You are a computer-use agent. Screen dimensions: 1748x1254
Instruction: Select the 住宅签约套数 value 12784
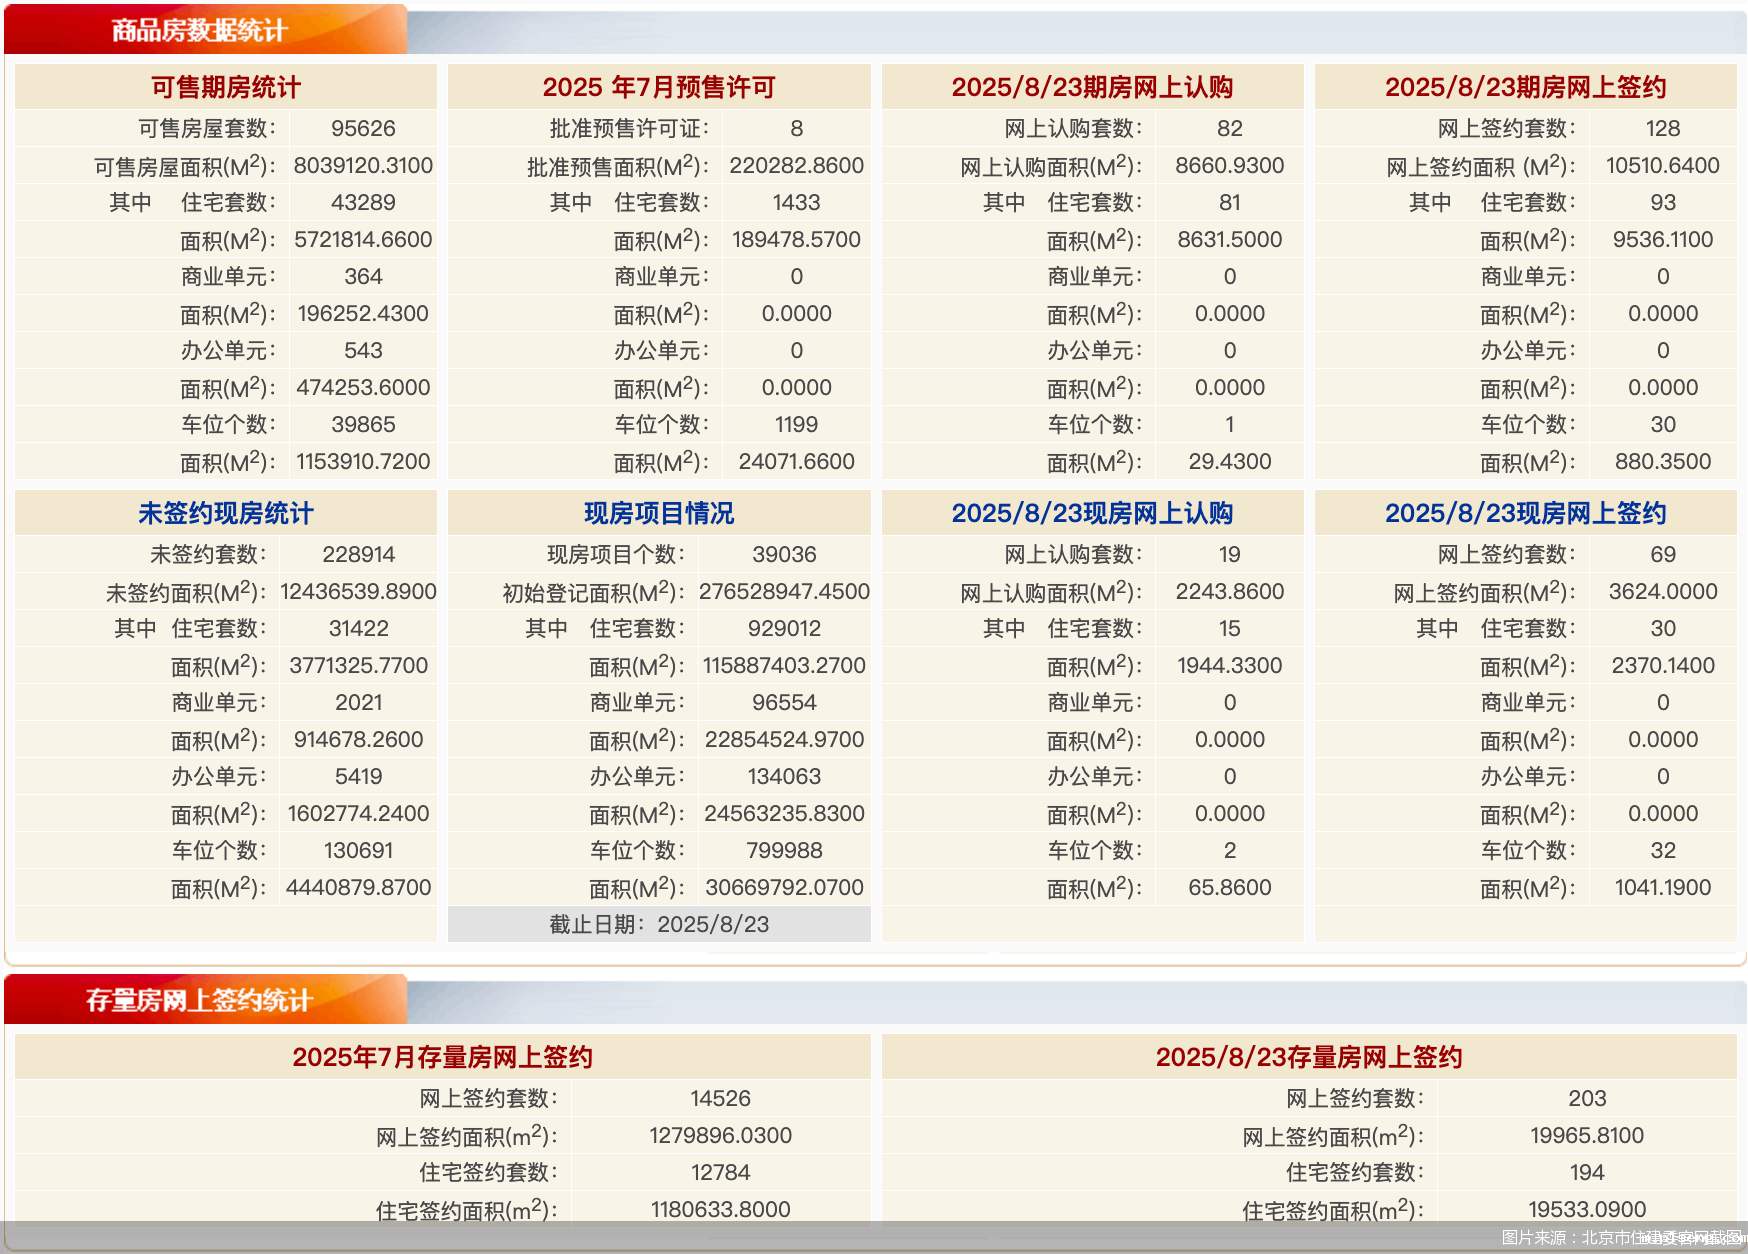(720, 1172)
